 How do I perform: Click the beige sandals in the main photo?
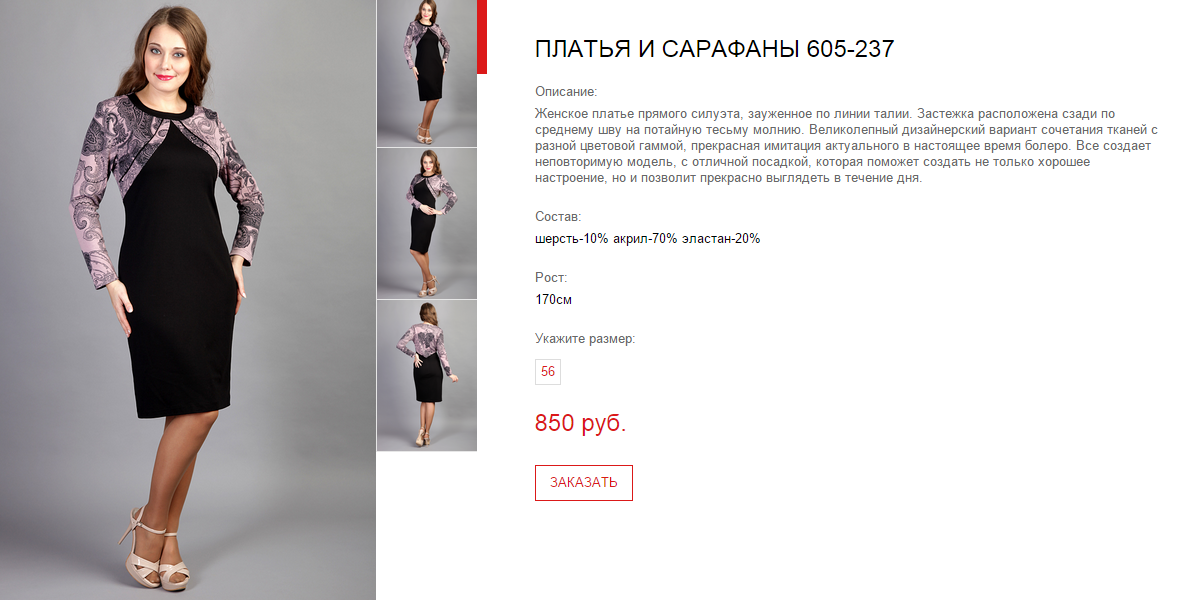point(154,550)
